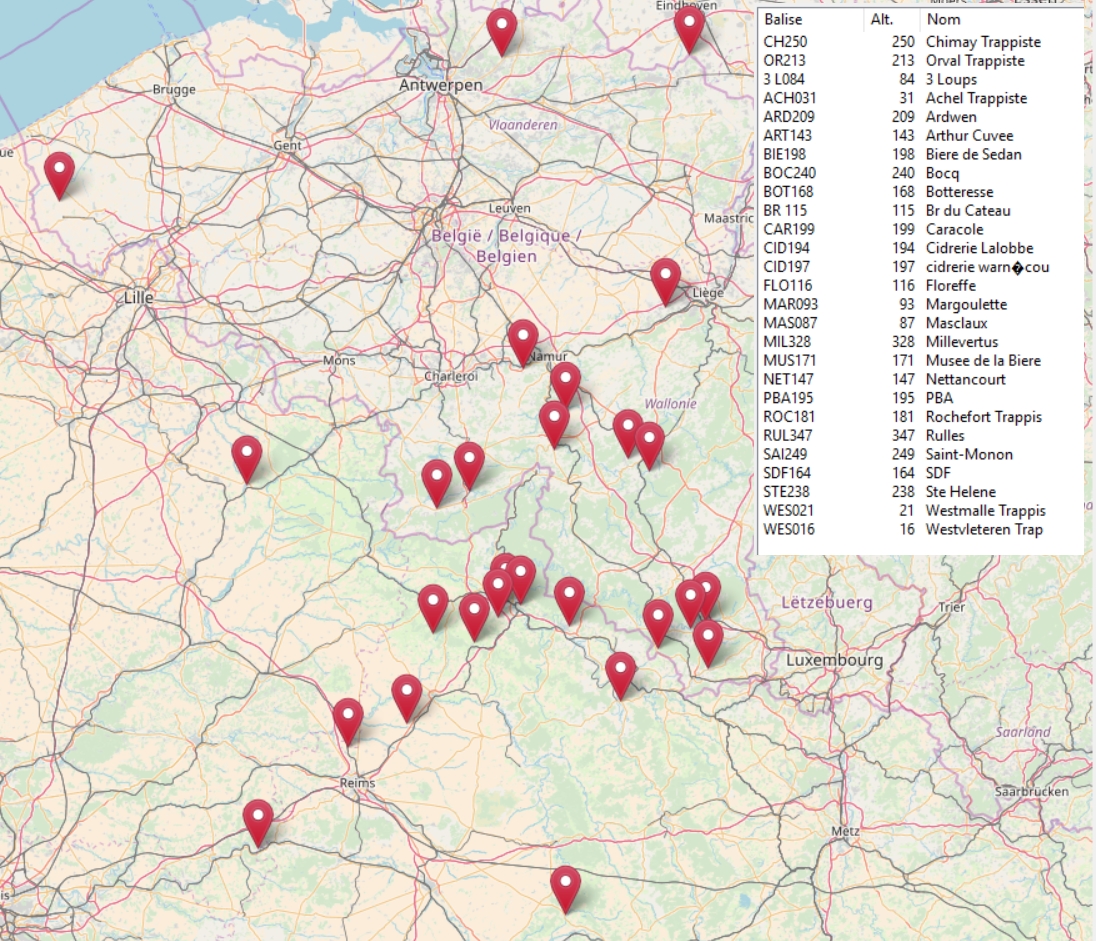Select the lone marker southeast of Lille
Screen dimensions: 1096x941
point(247,455)
